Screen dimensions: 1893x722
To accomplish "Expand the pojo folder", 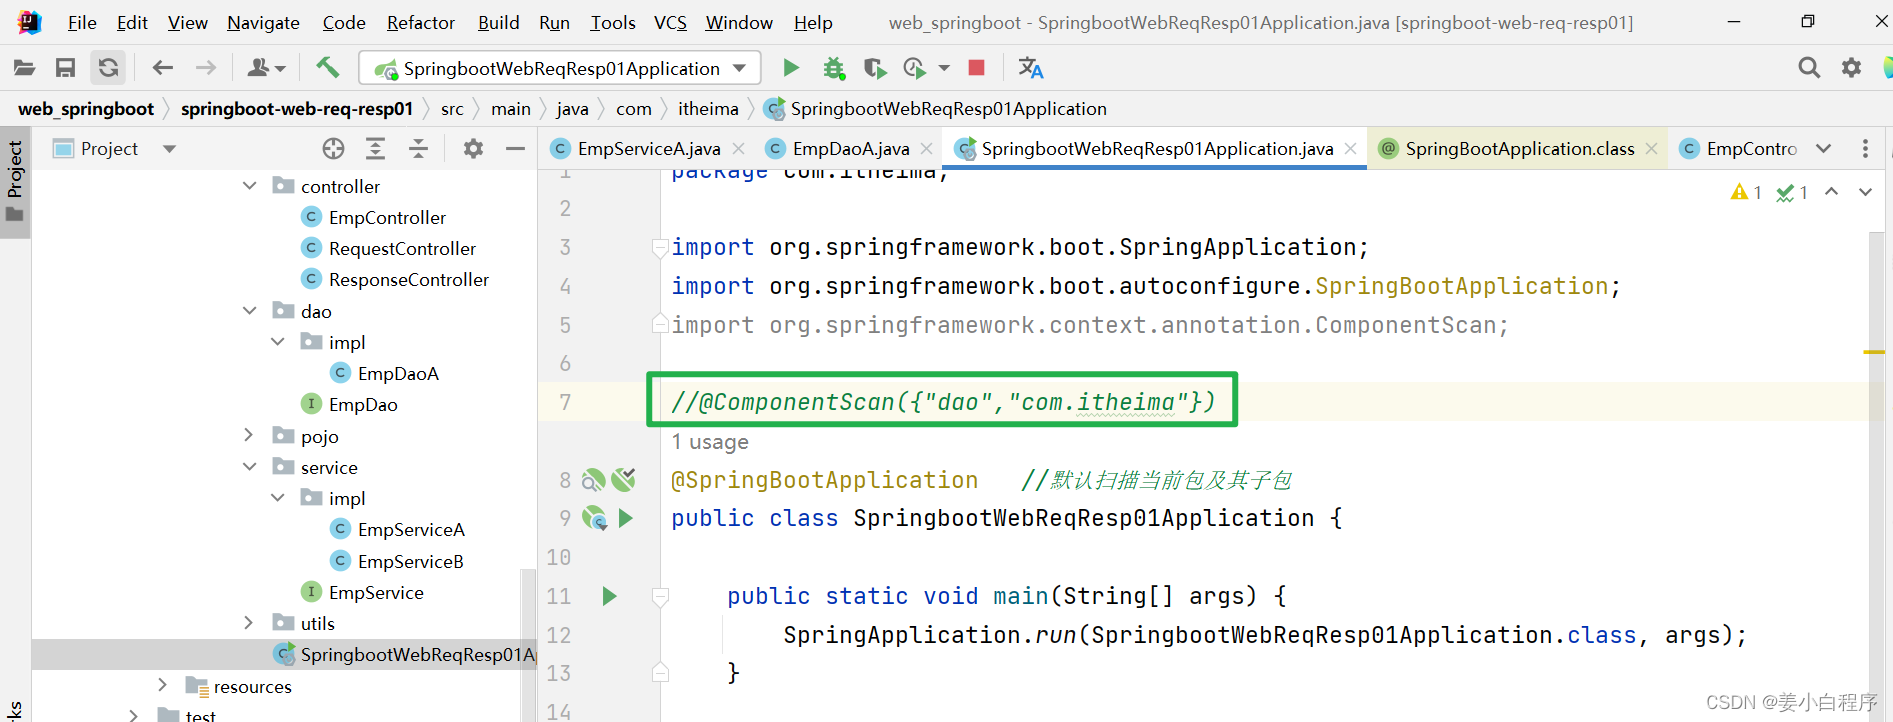I will click(249, 435).
